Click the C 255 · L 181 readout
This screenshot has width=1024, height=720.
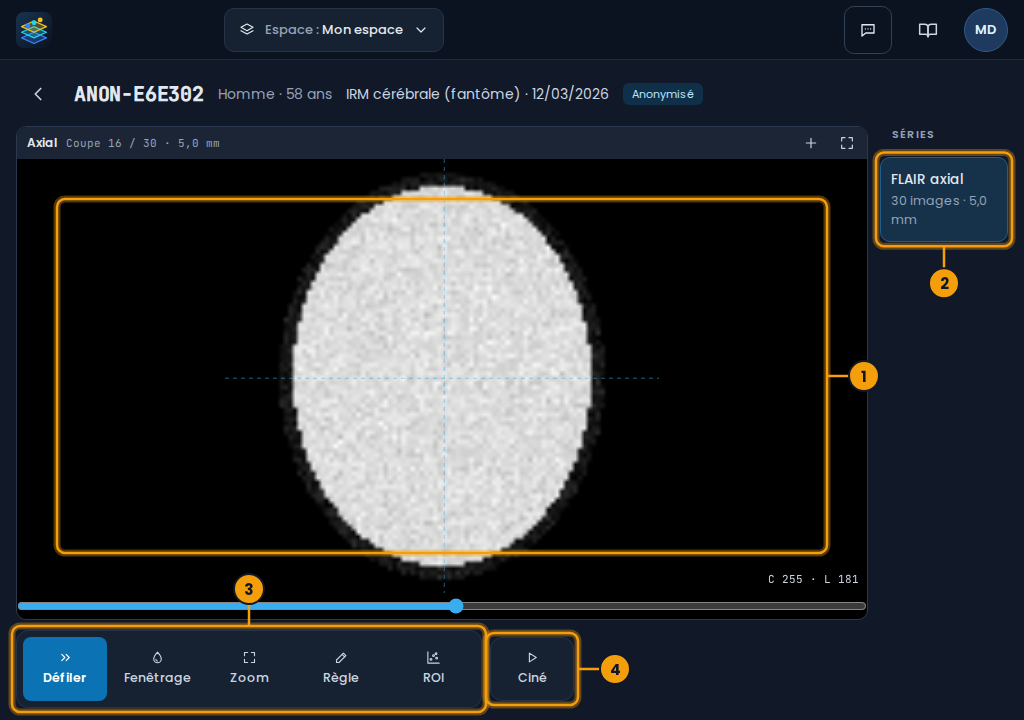[813, 580]
